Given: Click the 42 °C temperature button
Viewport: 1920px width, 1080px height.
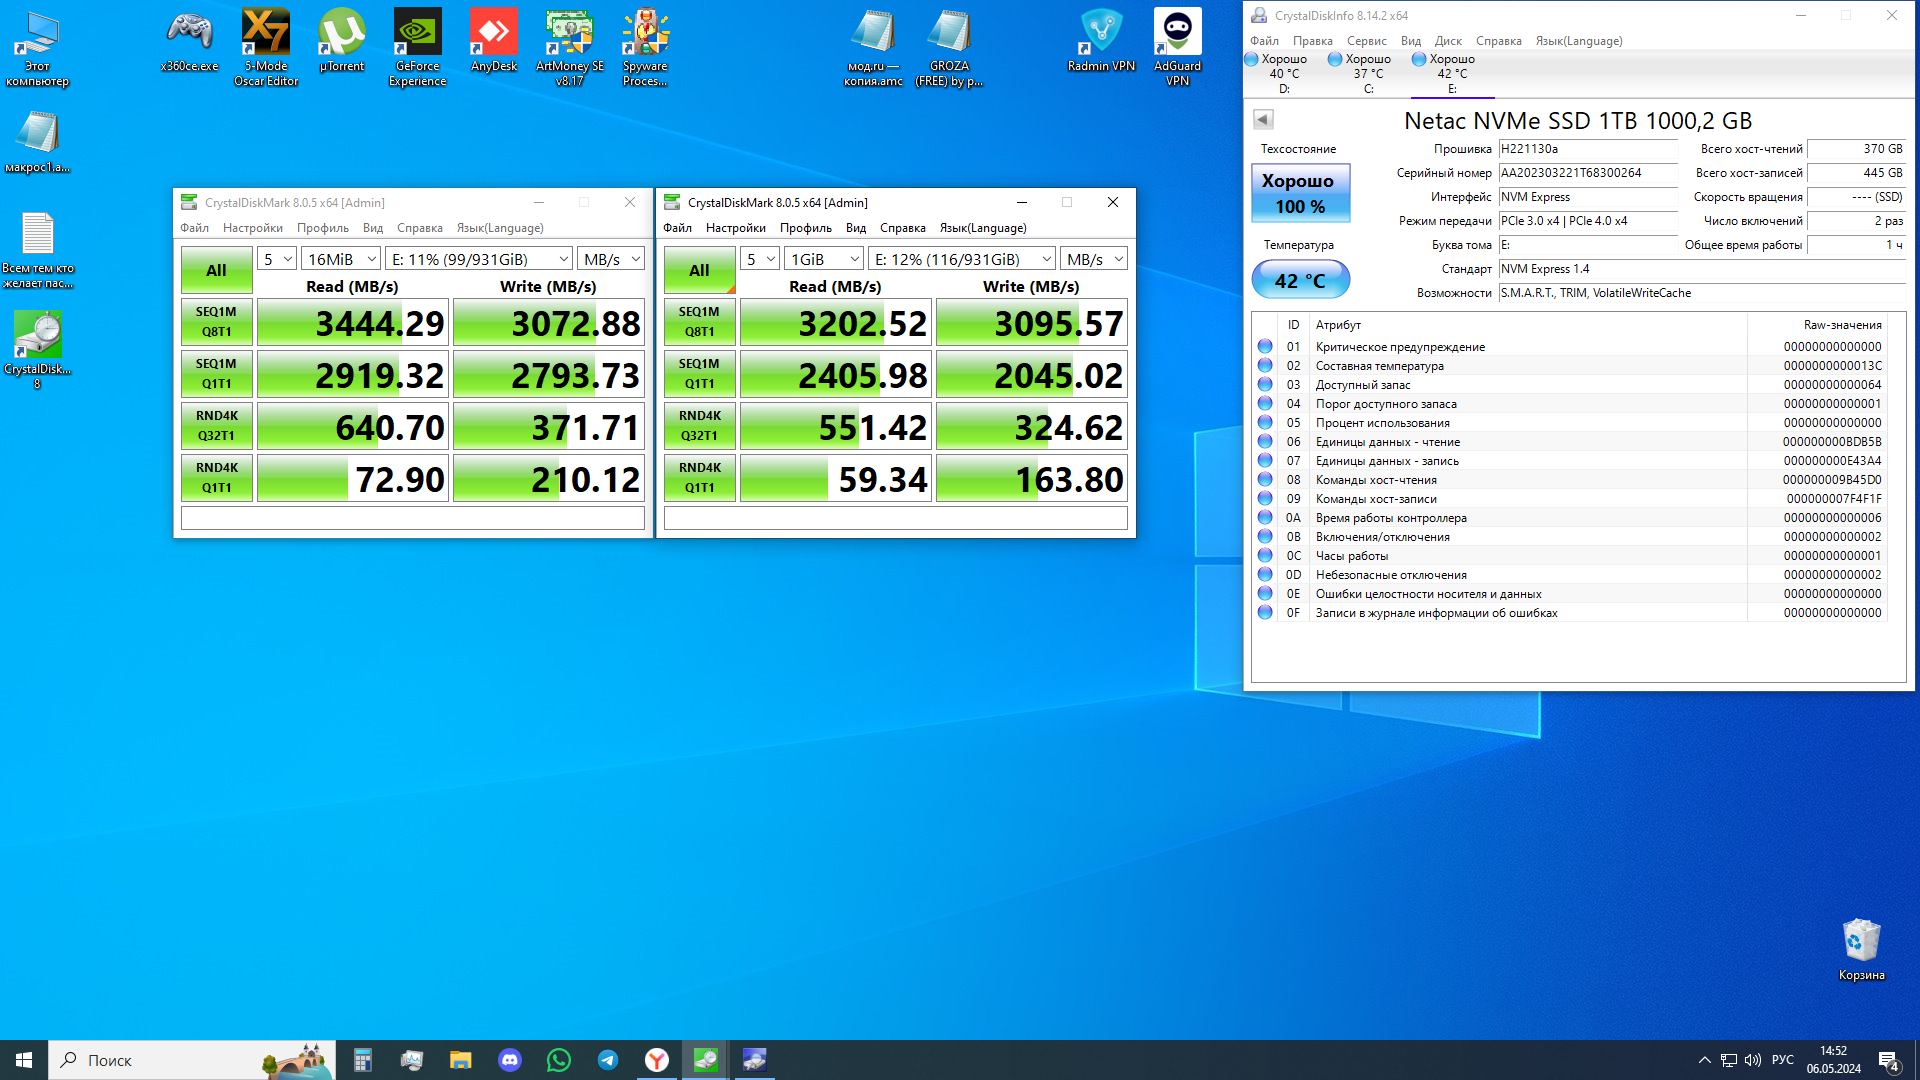Looking at the screenshot, I should pyautogui.click(x=1300, y=280).
